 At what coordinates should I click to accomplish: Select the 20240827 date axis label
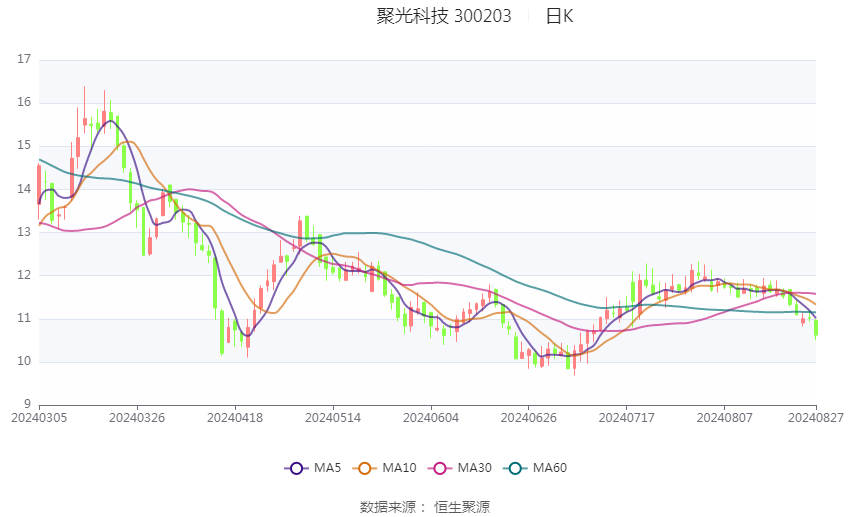click(x=816, y=418)
